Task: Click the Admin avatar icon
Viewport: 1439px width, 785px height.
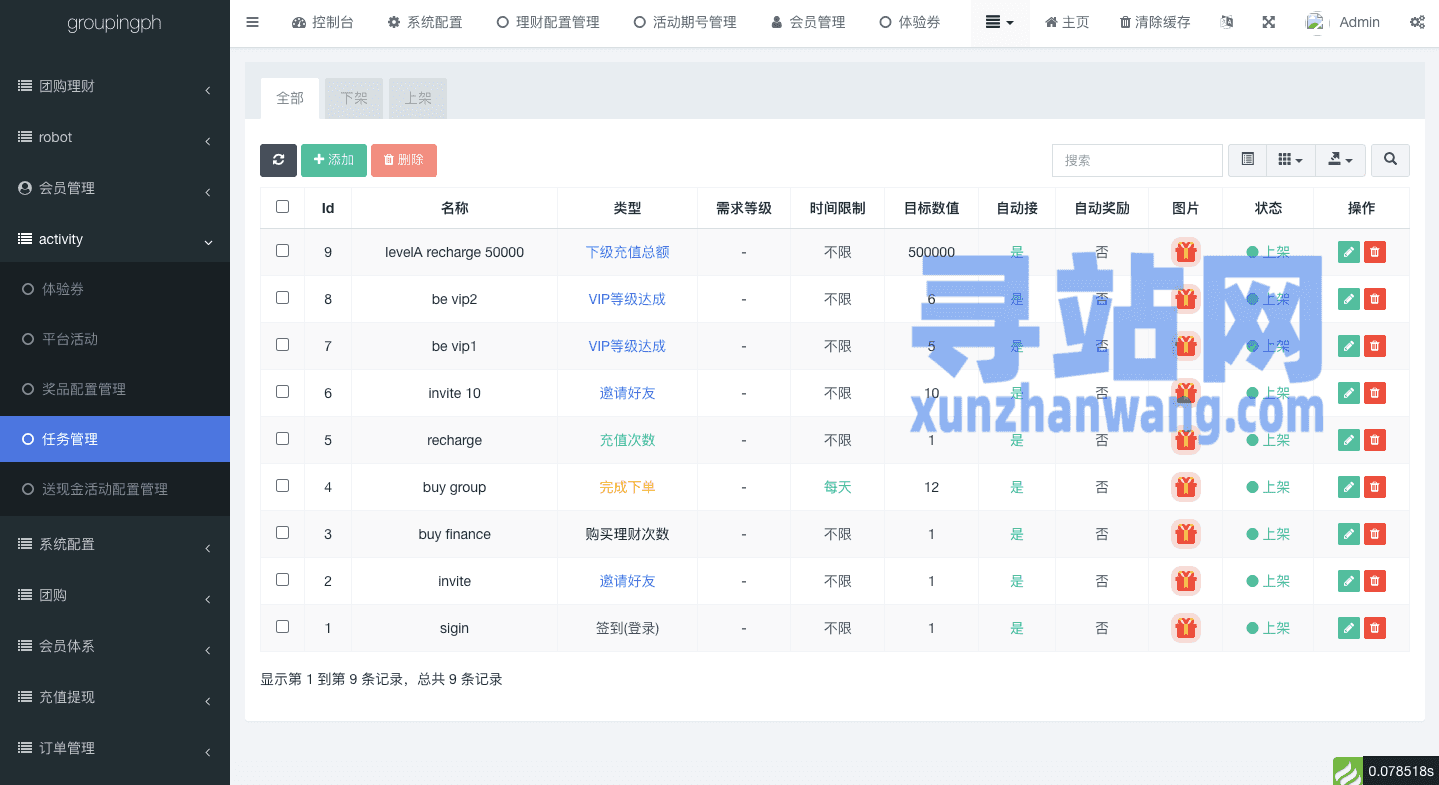Action: point(1317,22)
